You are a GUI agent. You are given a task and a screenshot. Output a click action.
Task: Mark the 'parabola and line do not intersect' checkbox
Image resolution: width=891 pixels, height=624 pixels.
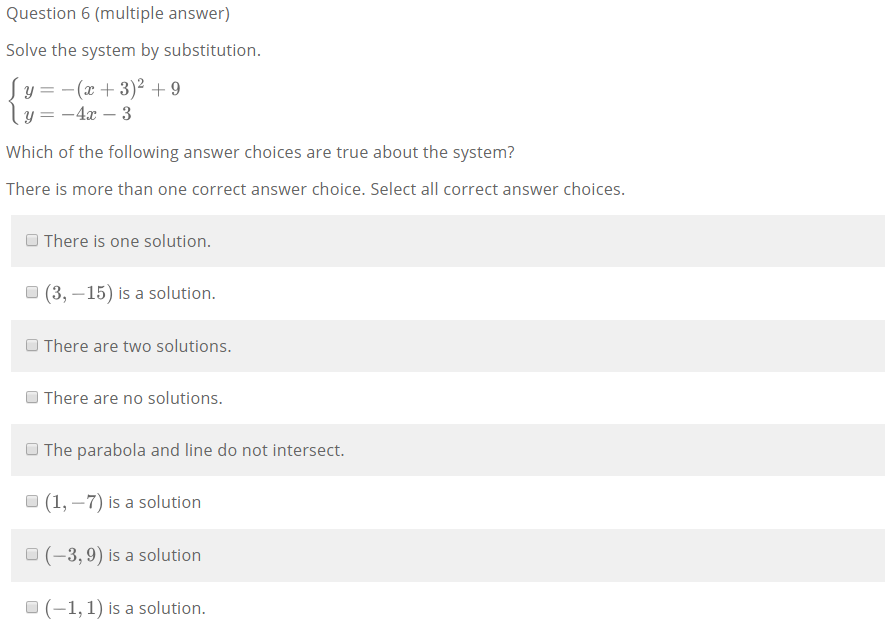tap(32, 449)
